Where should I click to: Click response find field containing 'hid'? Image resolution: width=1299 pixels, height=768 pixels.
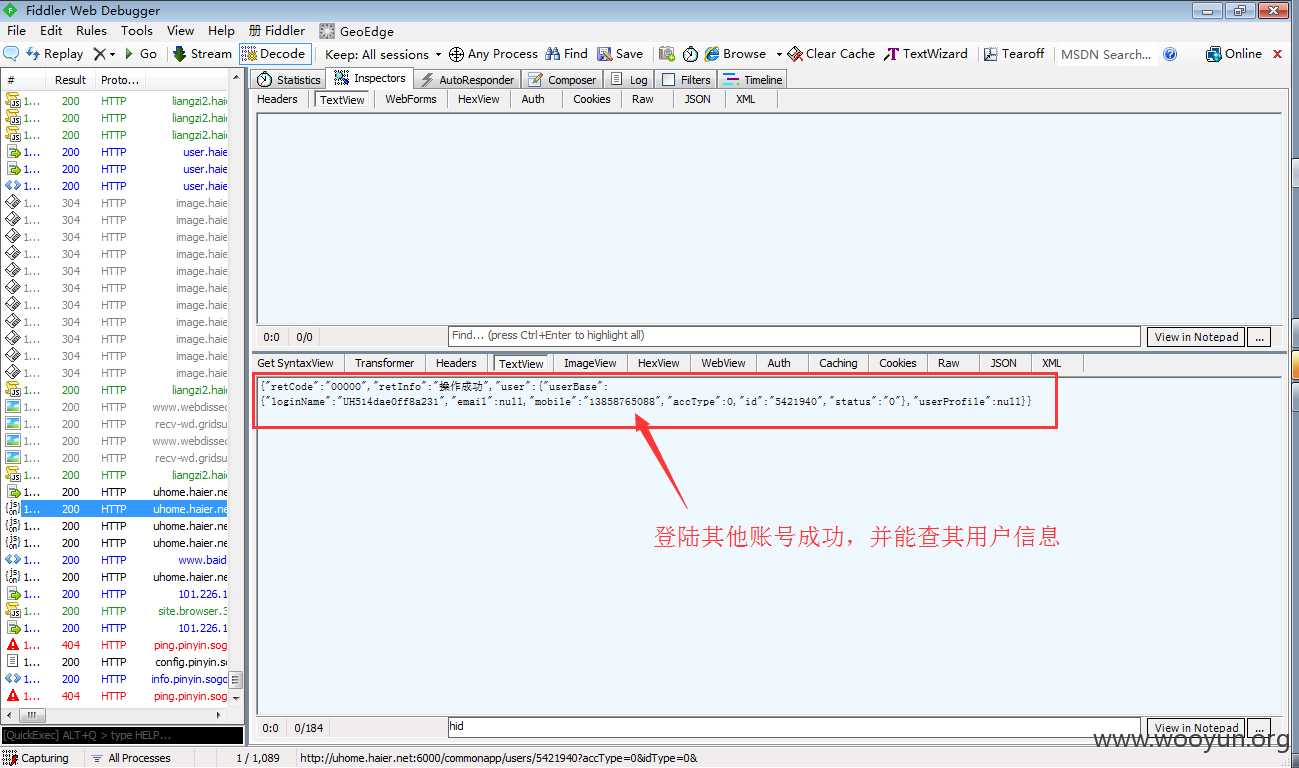tap(794, 727)
